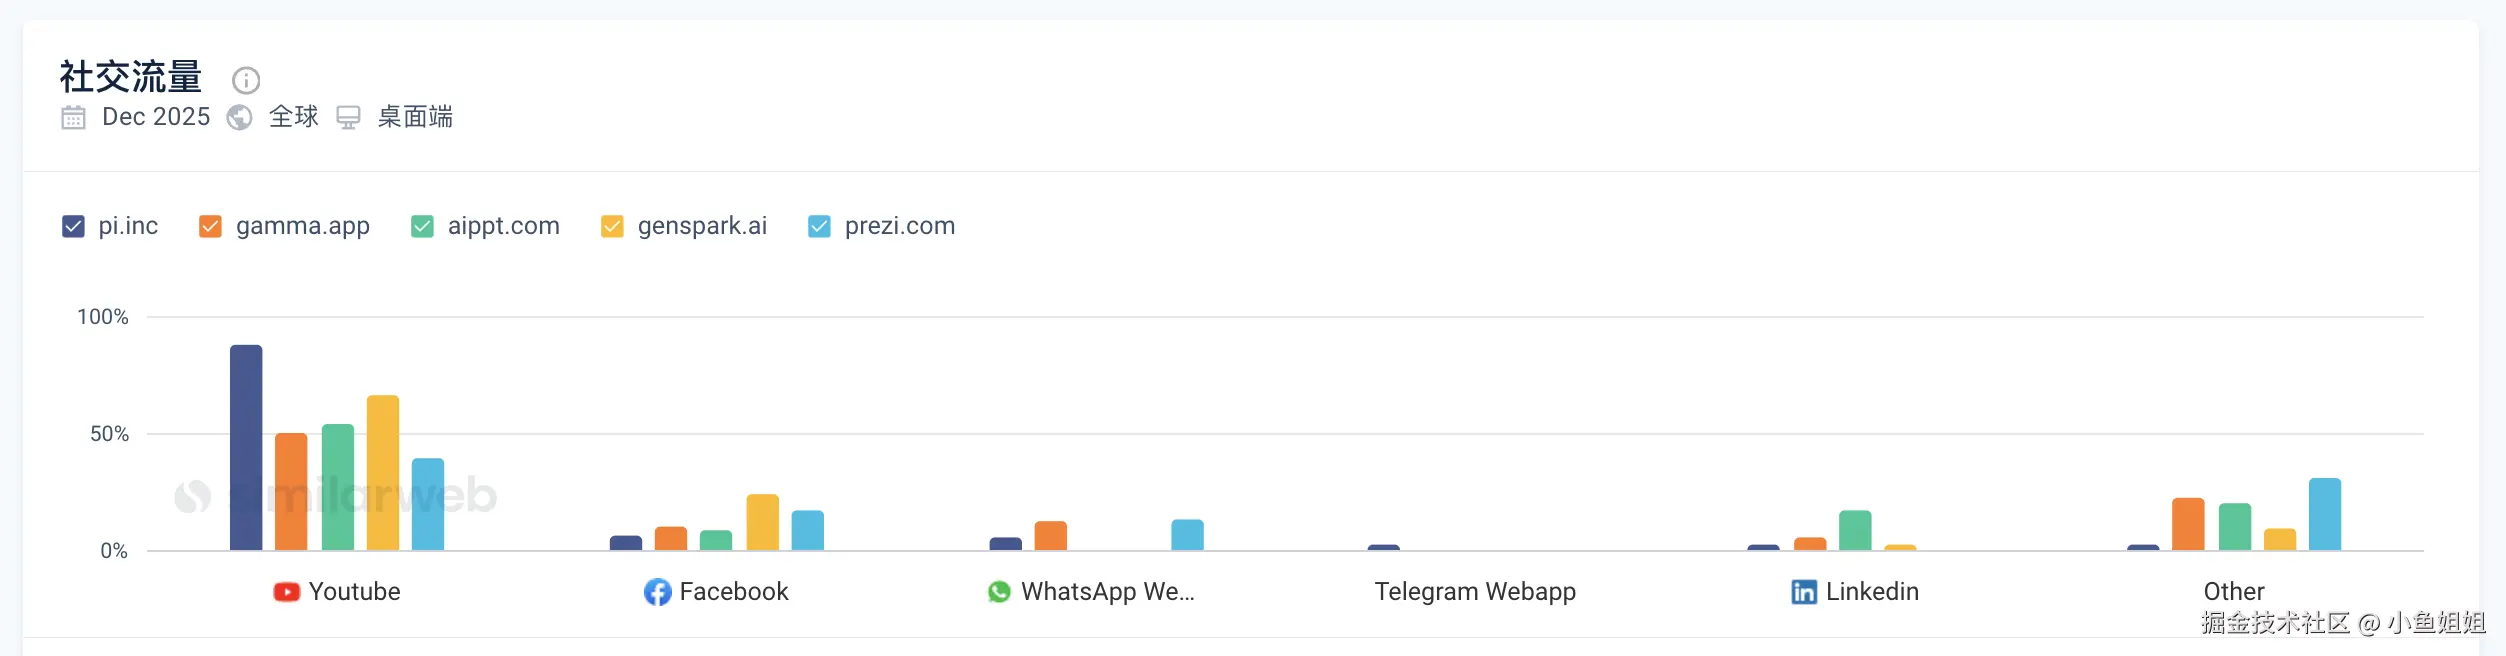Toggle the genspark.ai legend checkbox
Image resolution: width=2506 pixels, height=656 pixels.
tap(612, 227)
